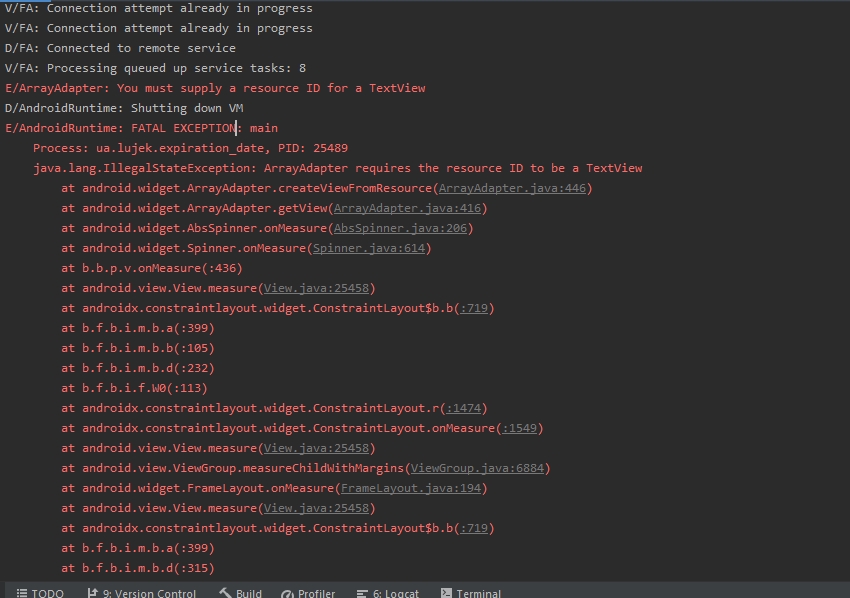
Task: Open FrameLayout.java:194 source link
Action: click(411, 488)
